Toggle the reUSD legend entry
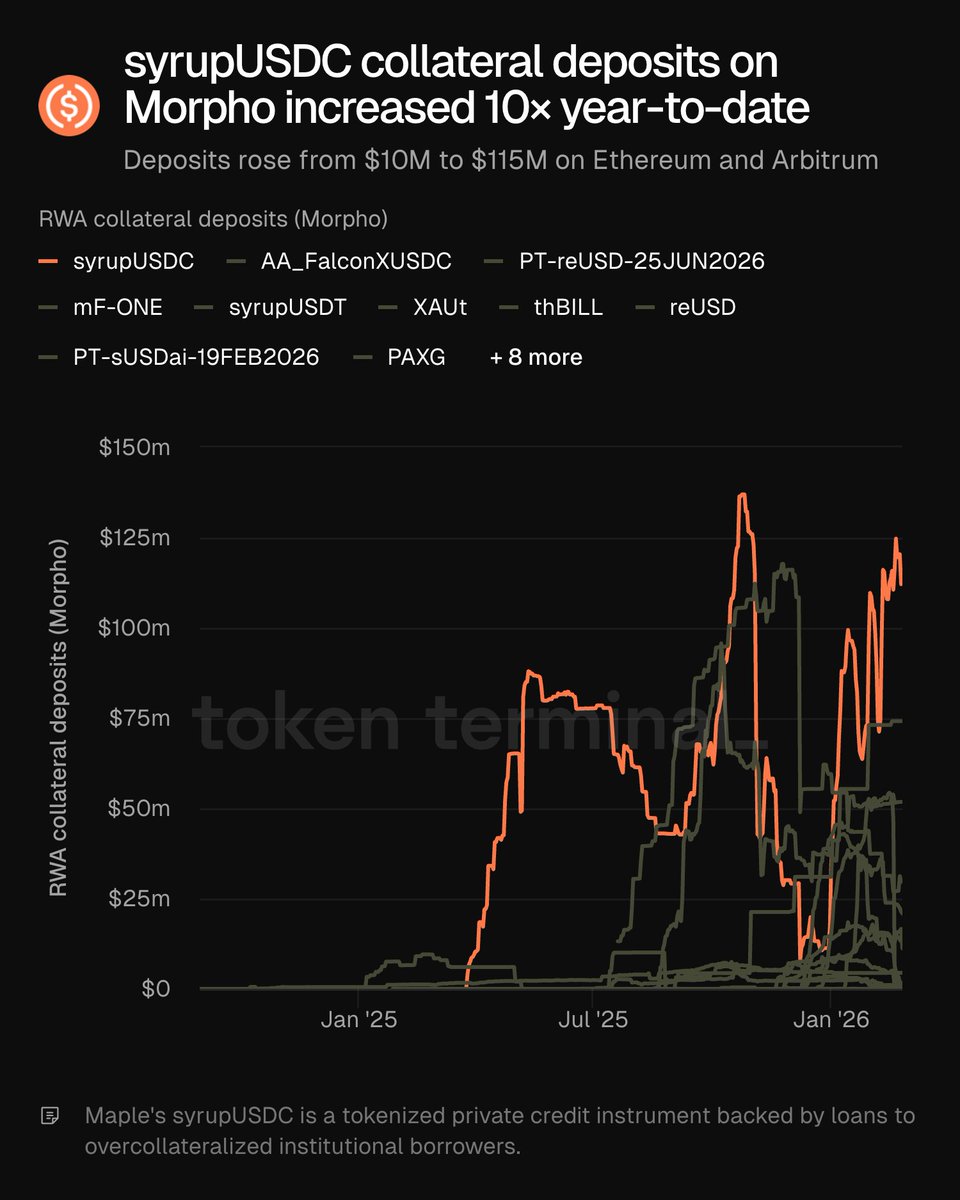The width and height of the screenshot is (960, 1200). click(702, 308)
